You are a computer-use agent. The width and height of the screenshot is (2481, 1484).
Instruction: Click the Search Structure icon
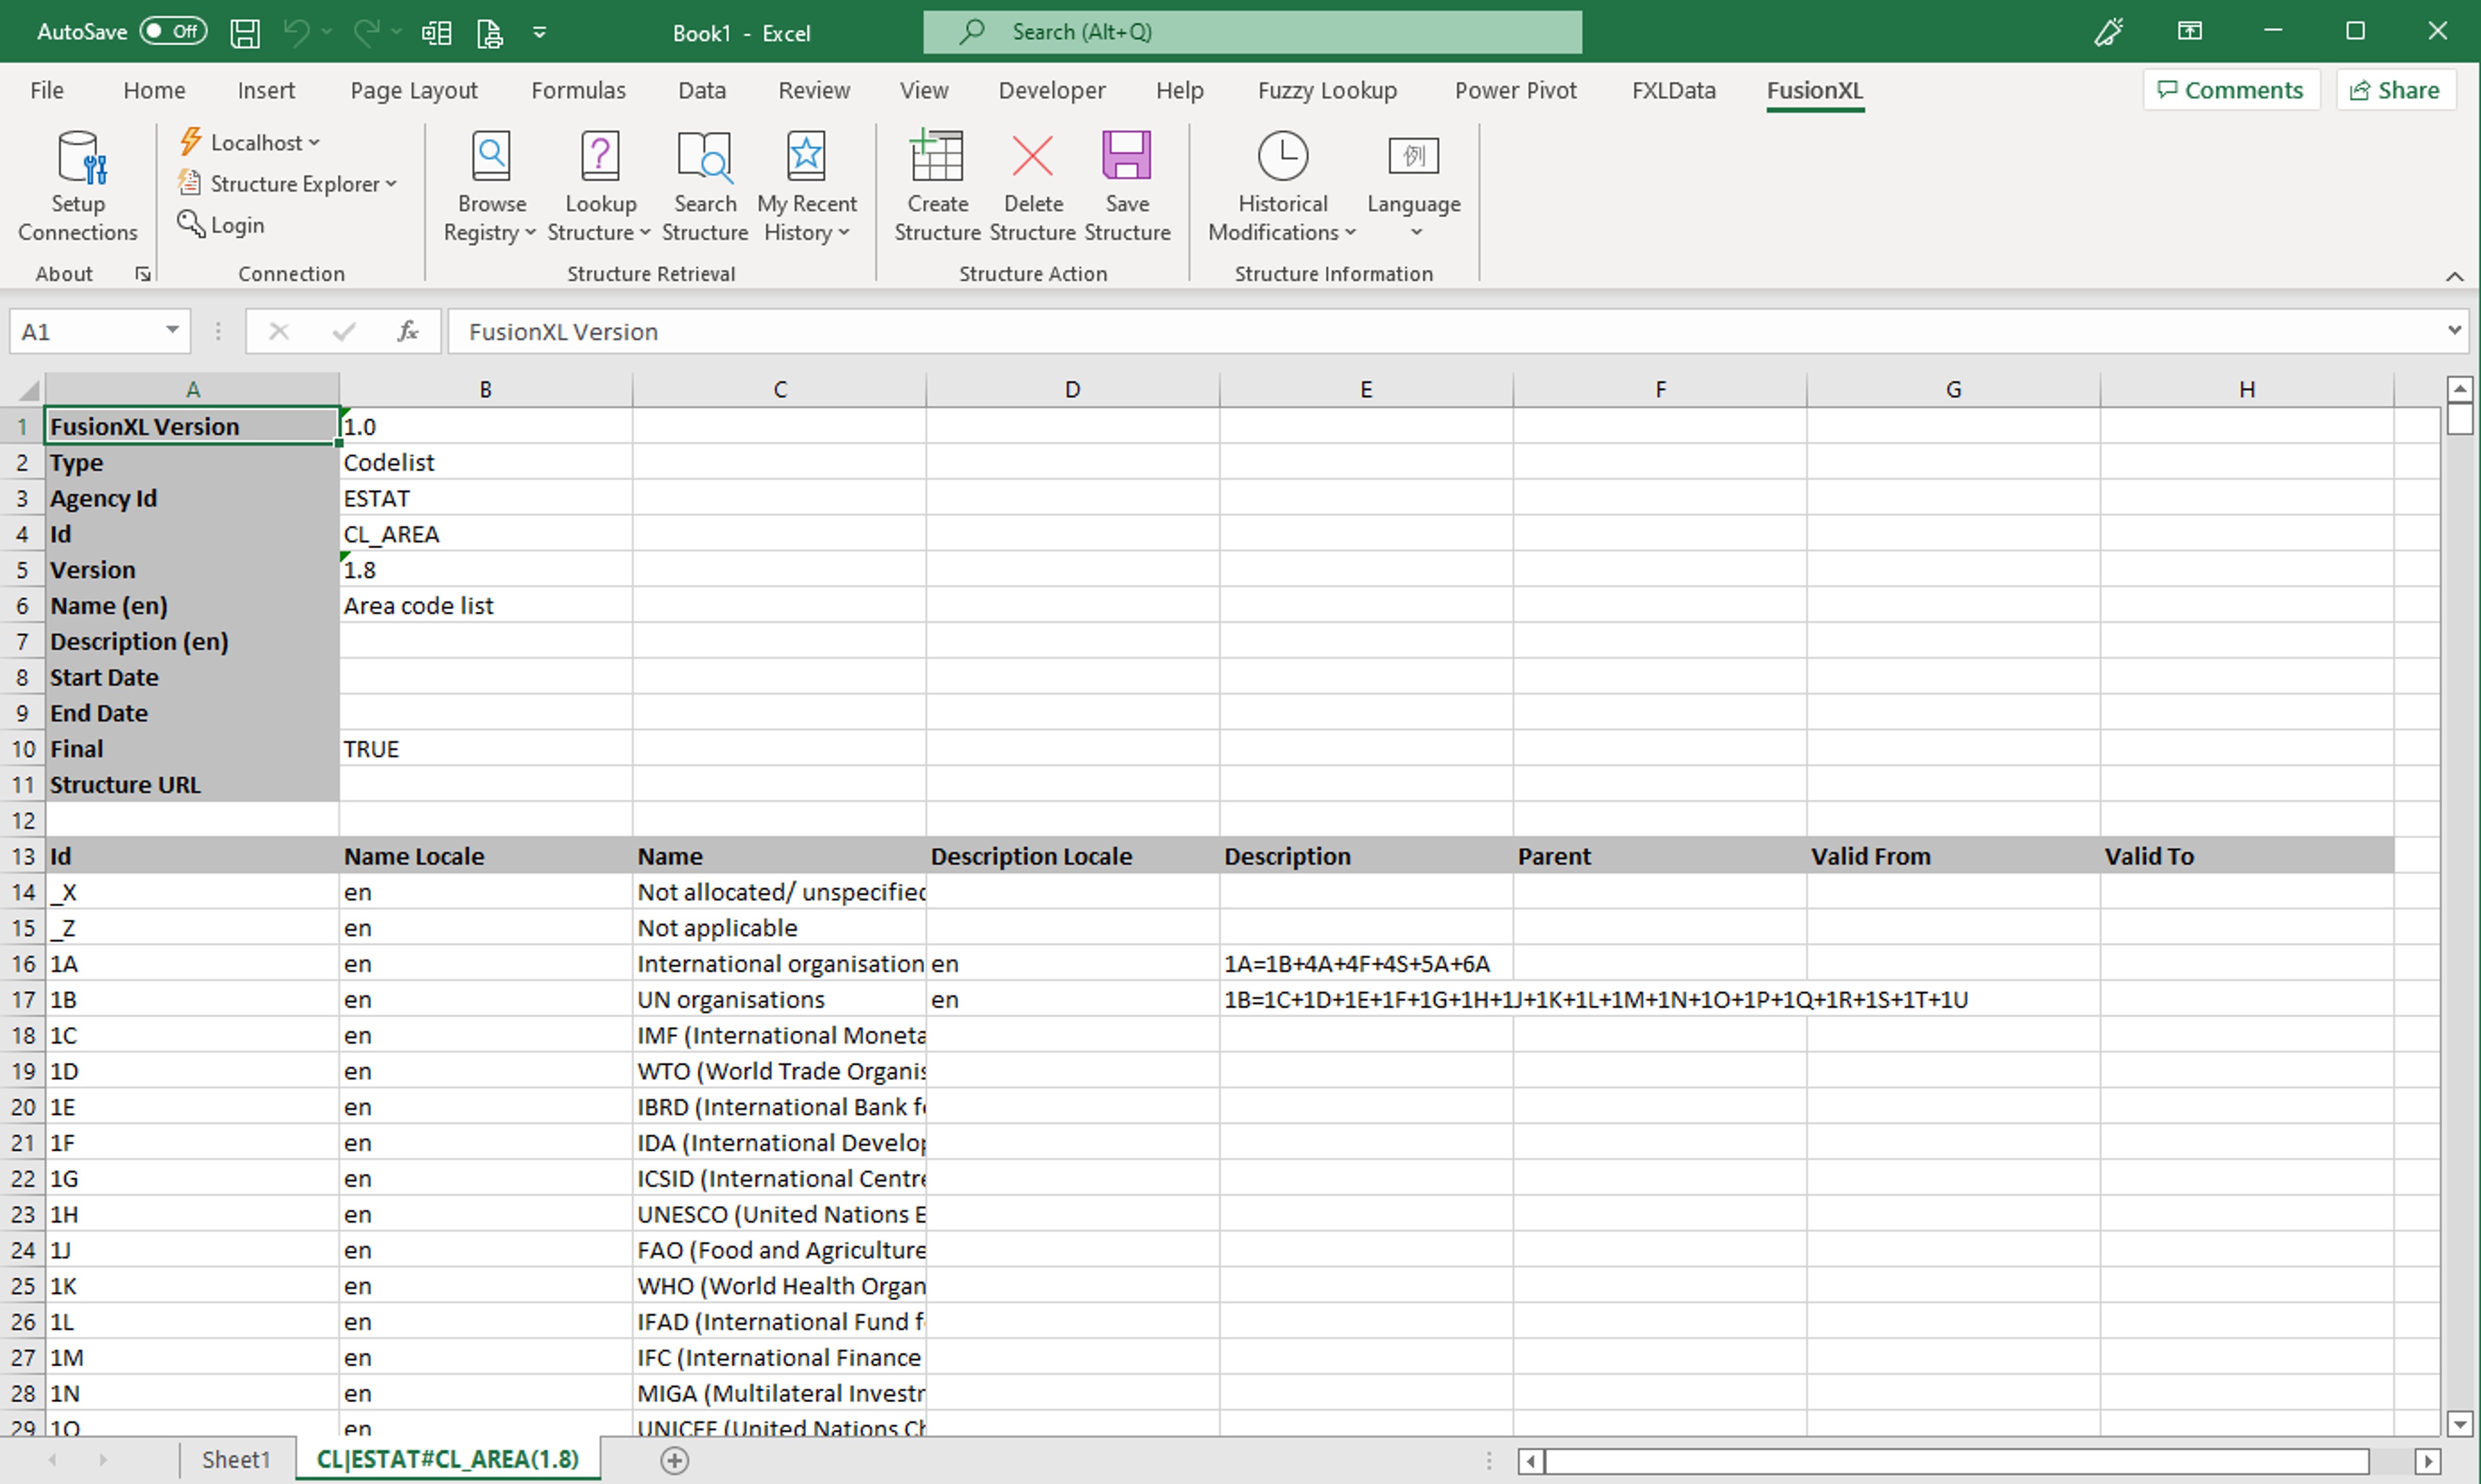[x=704, y=158]
